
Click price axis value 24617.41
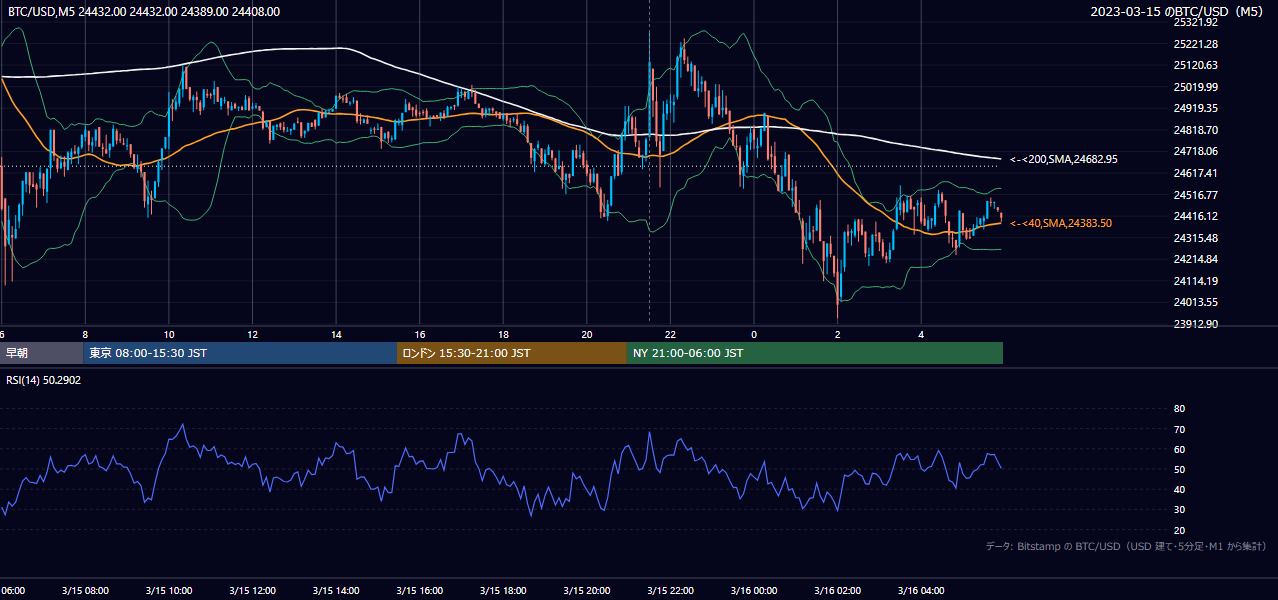1195,173
